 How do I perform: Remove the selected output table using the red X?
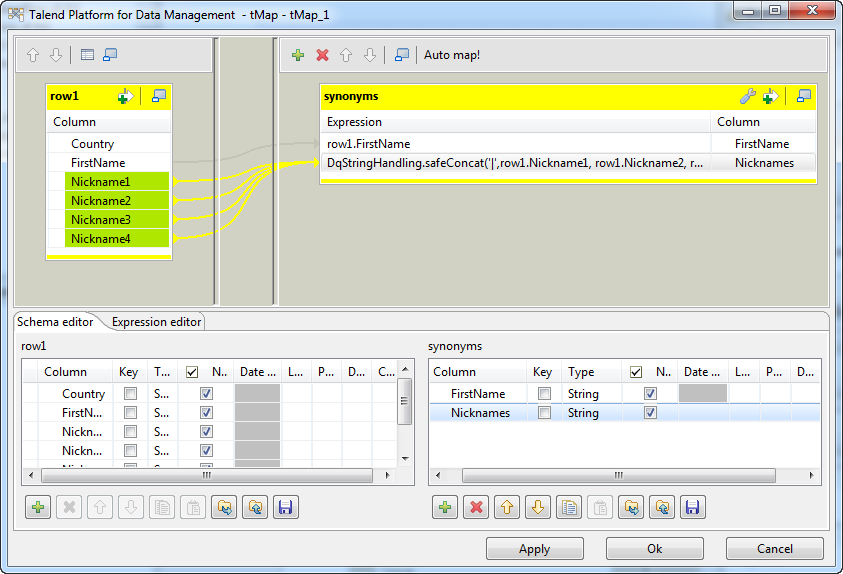(322, 55)
